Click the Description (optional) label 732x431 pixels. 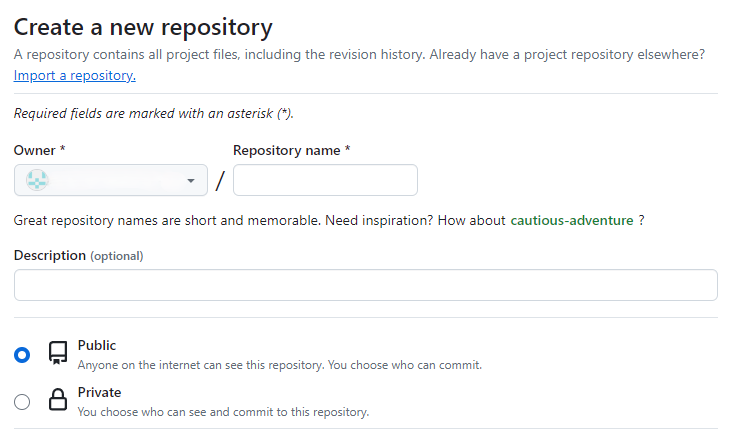pos(78,255)
